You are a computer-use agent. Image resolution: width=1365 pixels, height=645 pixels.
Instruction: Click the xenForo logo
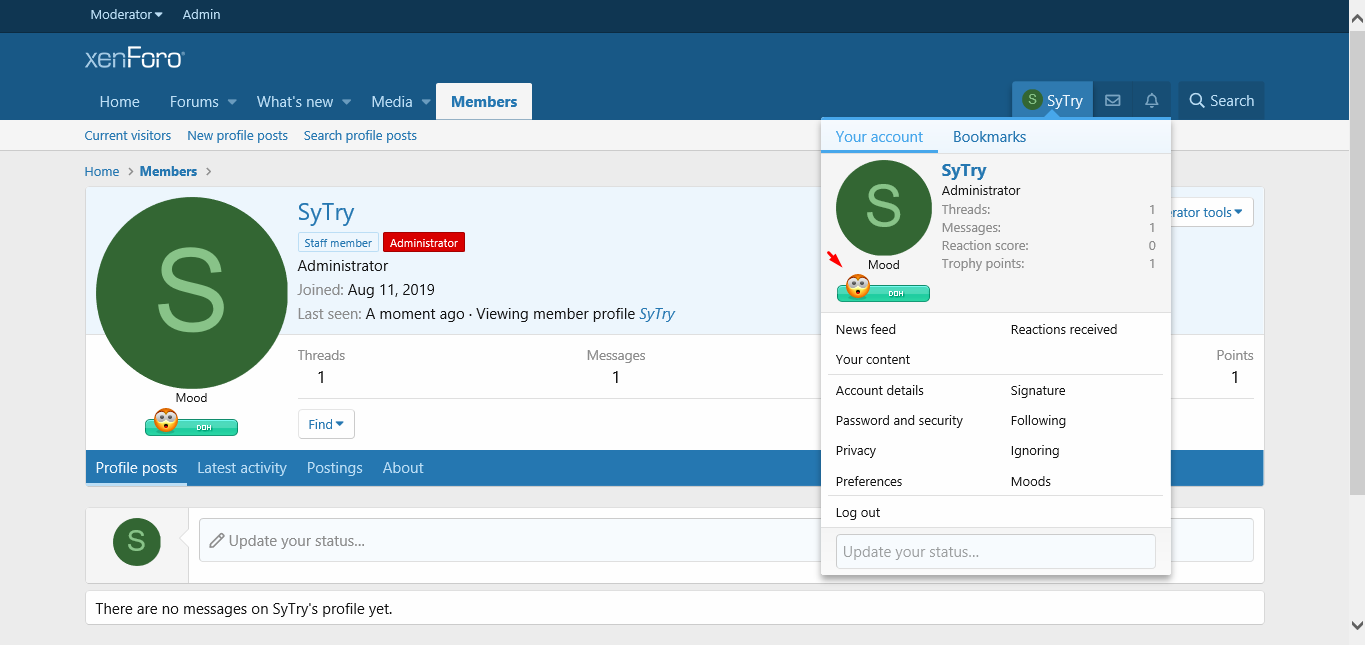(134, 58)
